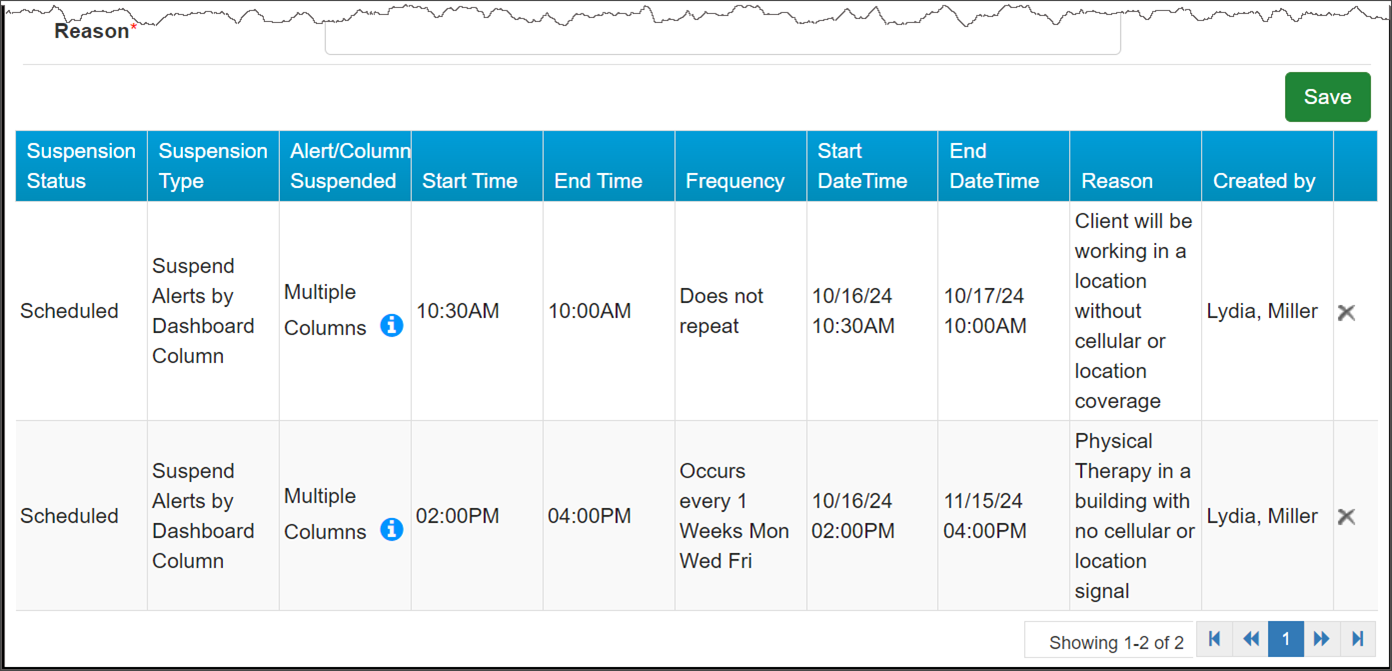1392x671 pixels.
Task: Click the Created by column header
Action: (x=1264, y=181)
